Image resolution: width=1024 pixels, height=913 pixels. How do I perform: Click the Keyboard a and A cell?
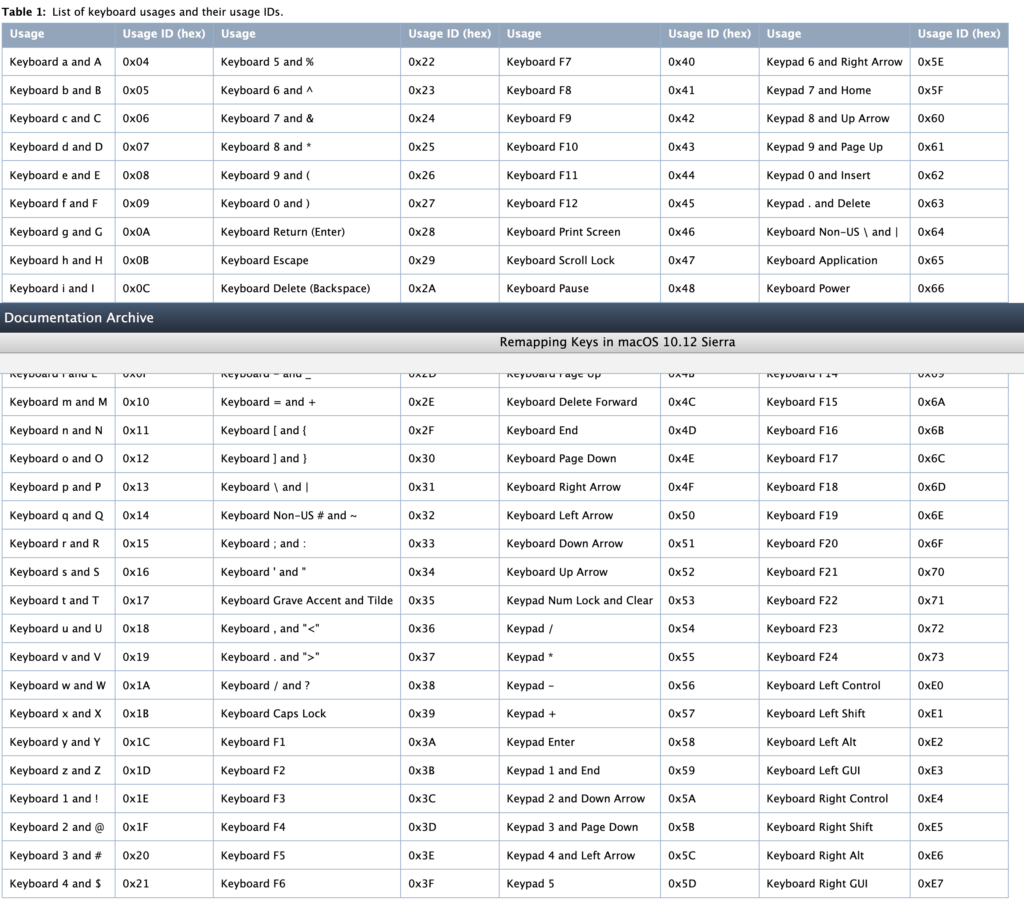pyautogui.click(x=56, y=62)
